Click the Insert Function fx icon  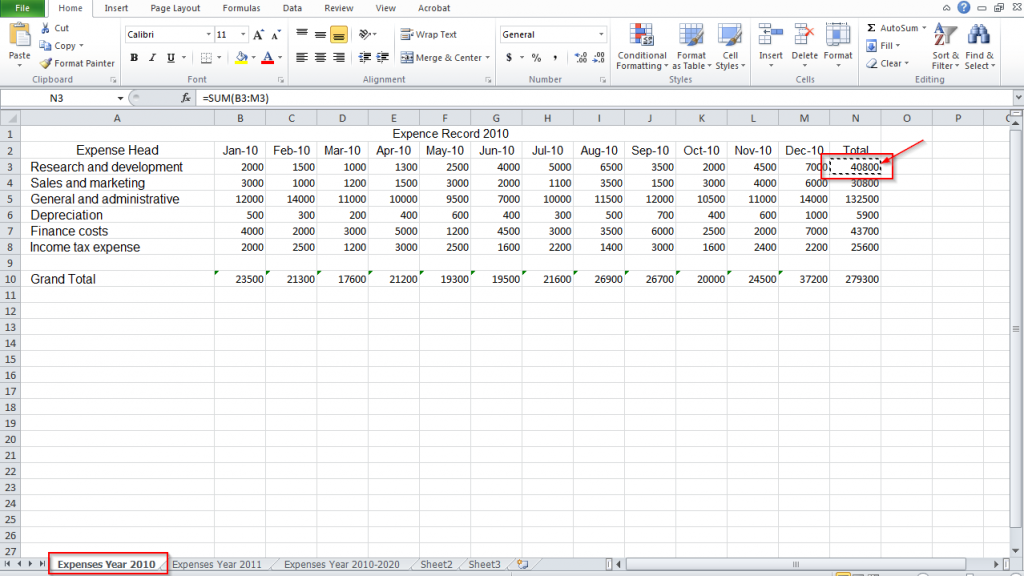tap(185, 98)
